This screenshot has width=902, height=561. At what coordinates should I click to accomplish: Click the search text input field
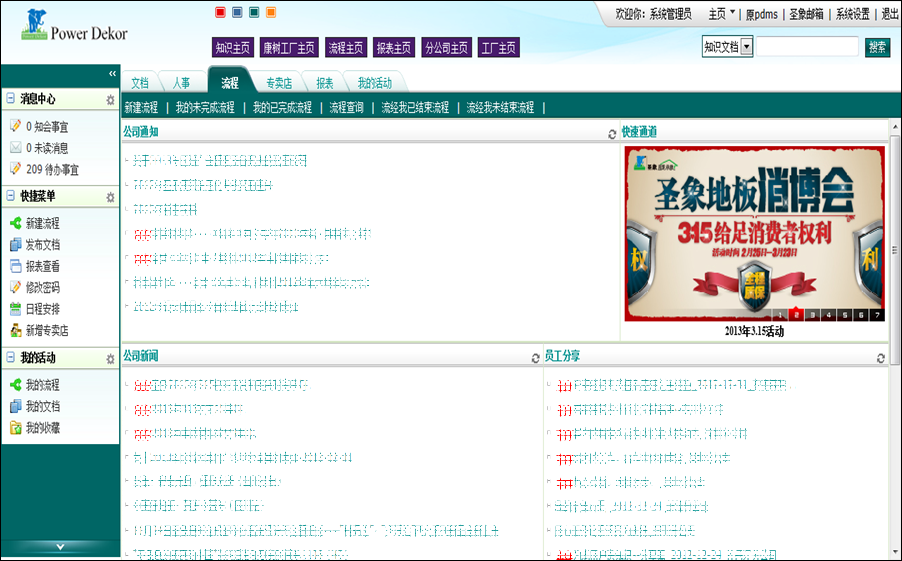pos(807,47)
